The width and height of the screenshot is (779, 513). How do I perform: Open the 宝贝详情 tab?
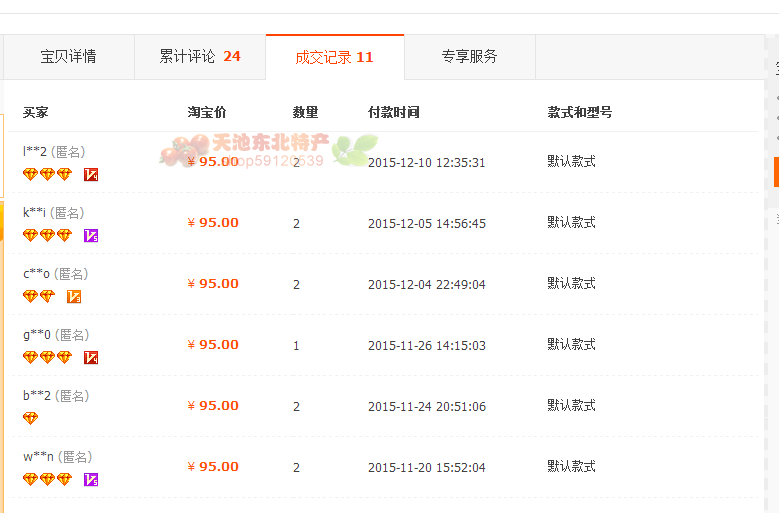(x=68, y=57)
